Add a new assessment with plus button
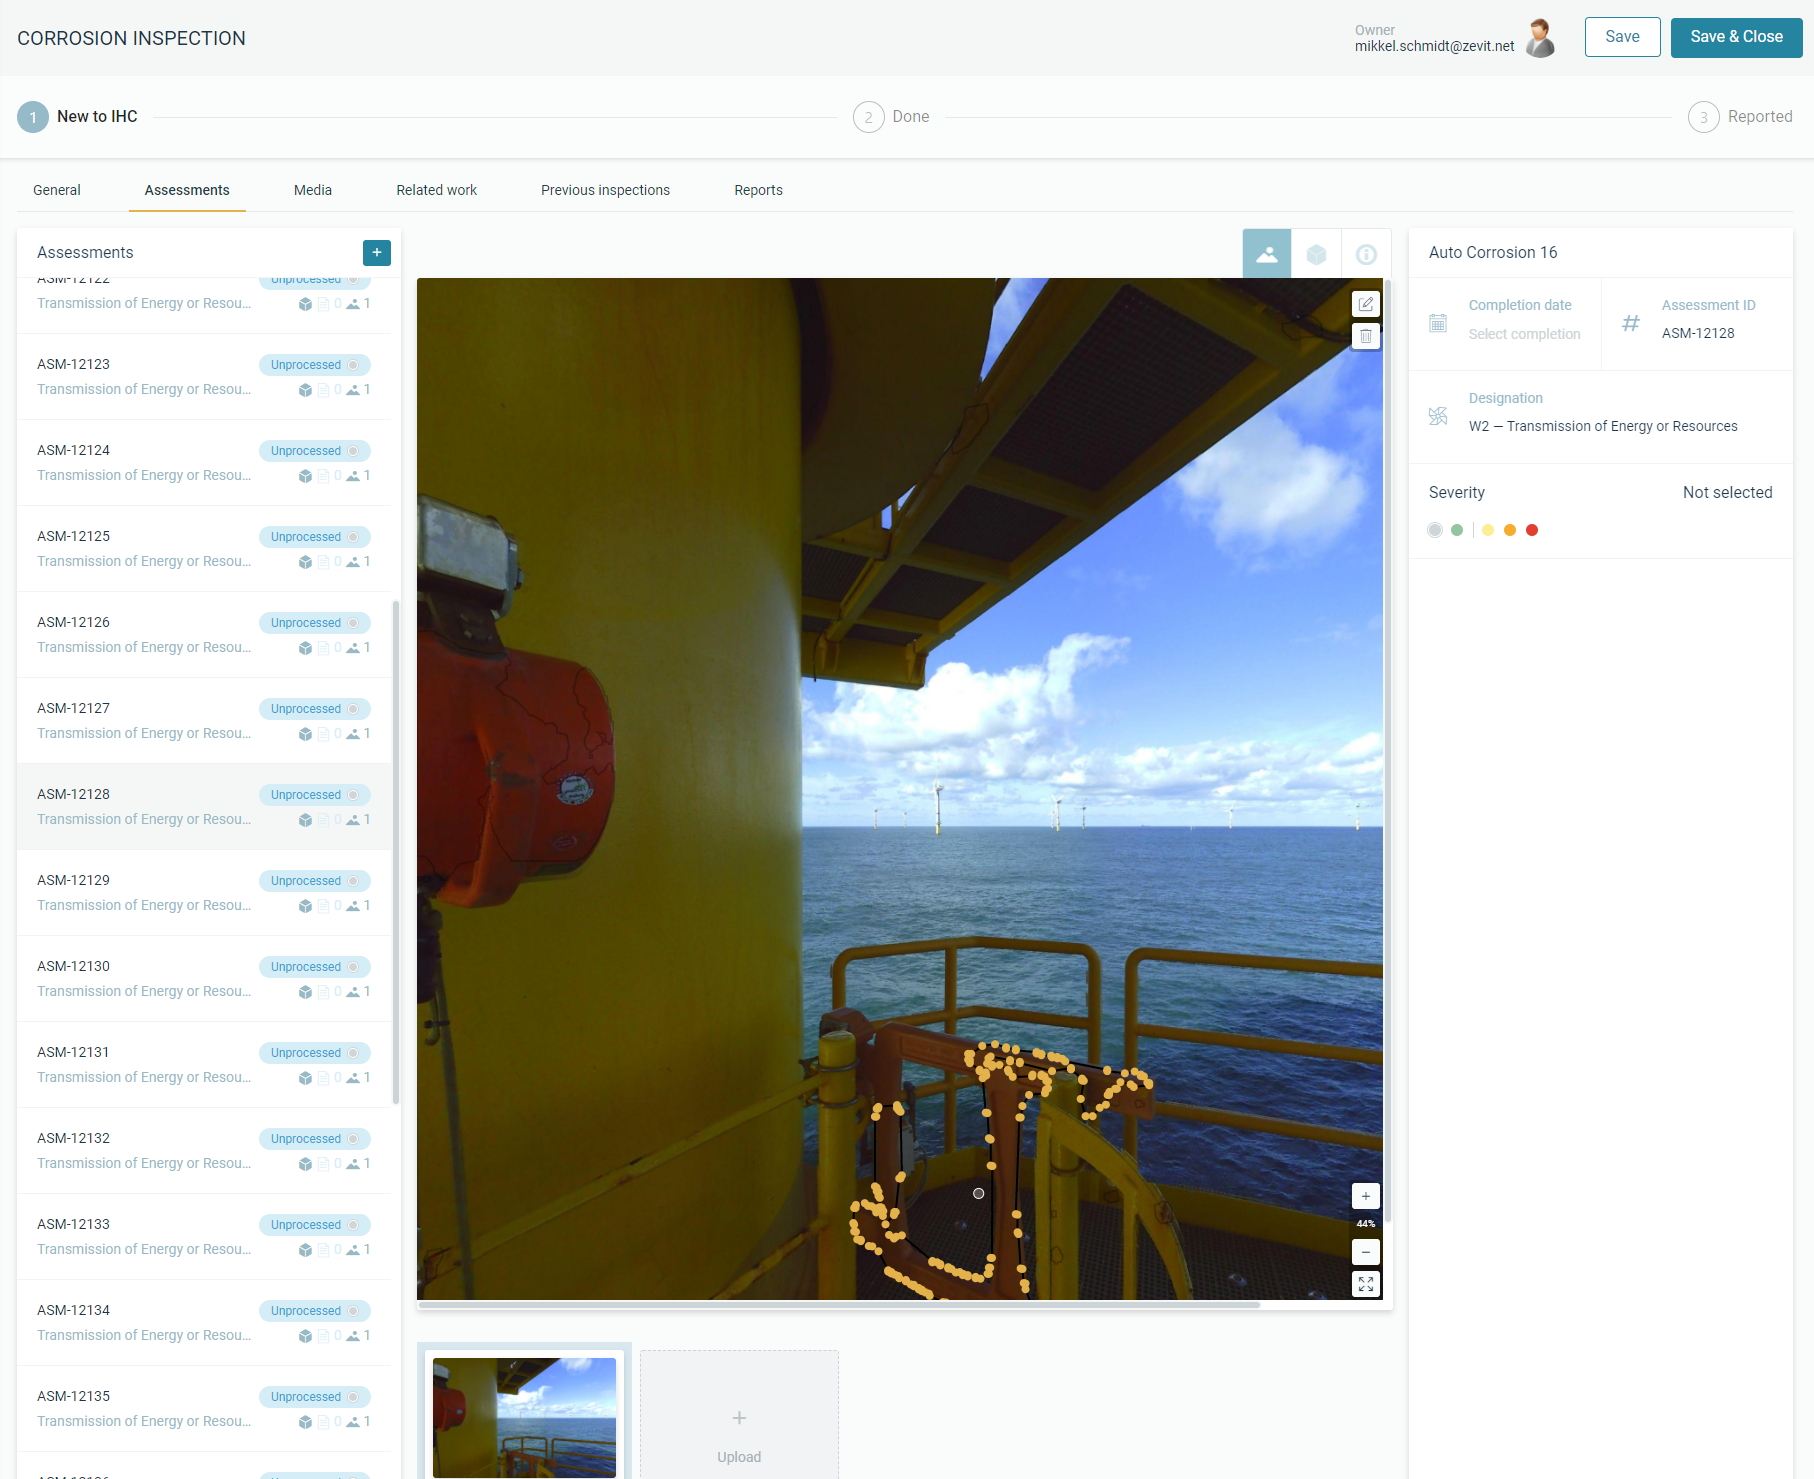 (376, 253)
